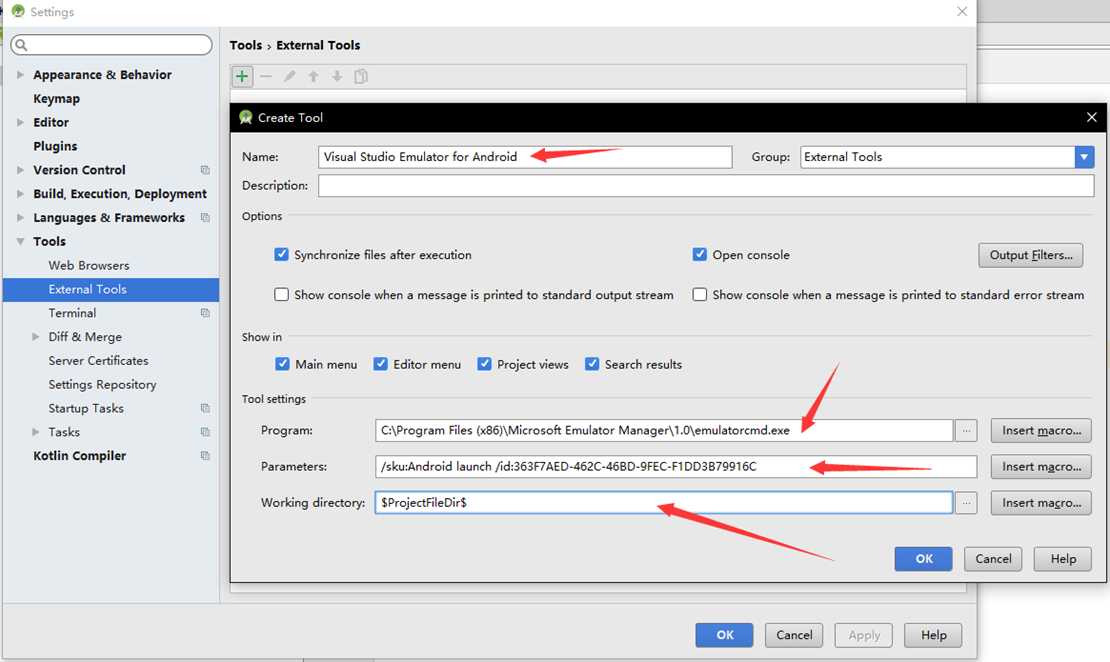This screenshot has width=1110, height=662.
Task: Click OK in Create Tool dialog
Action: [923, 559]
